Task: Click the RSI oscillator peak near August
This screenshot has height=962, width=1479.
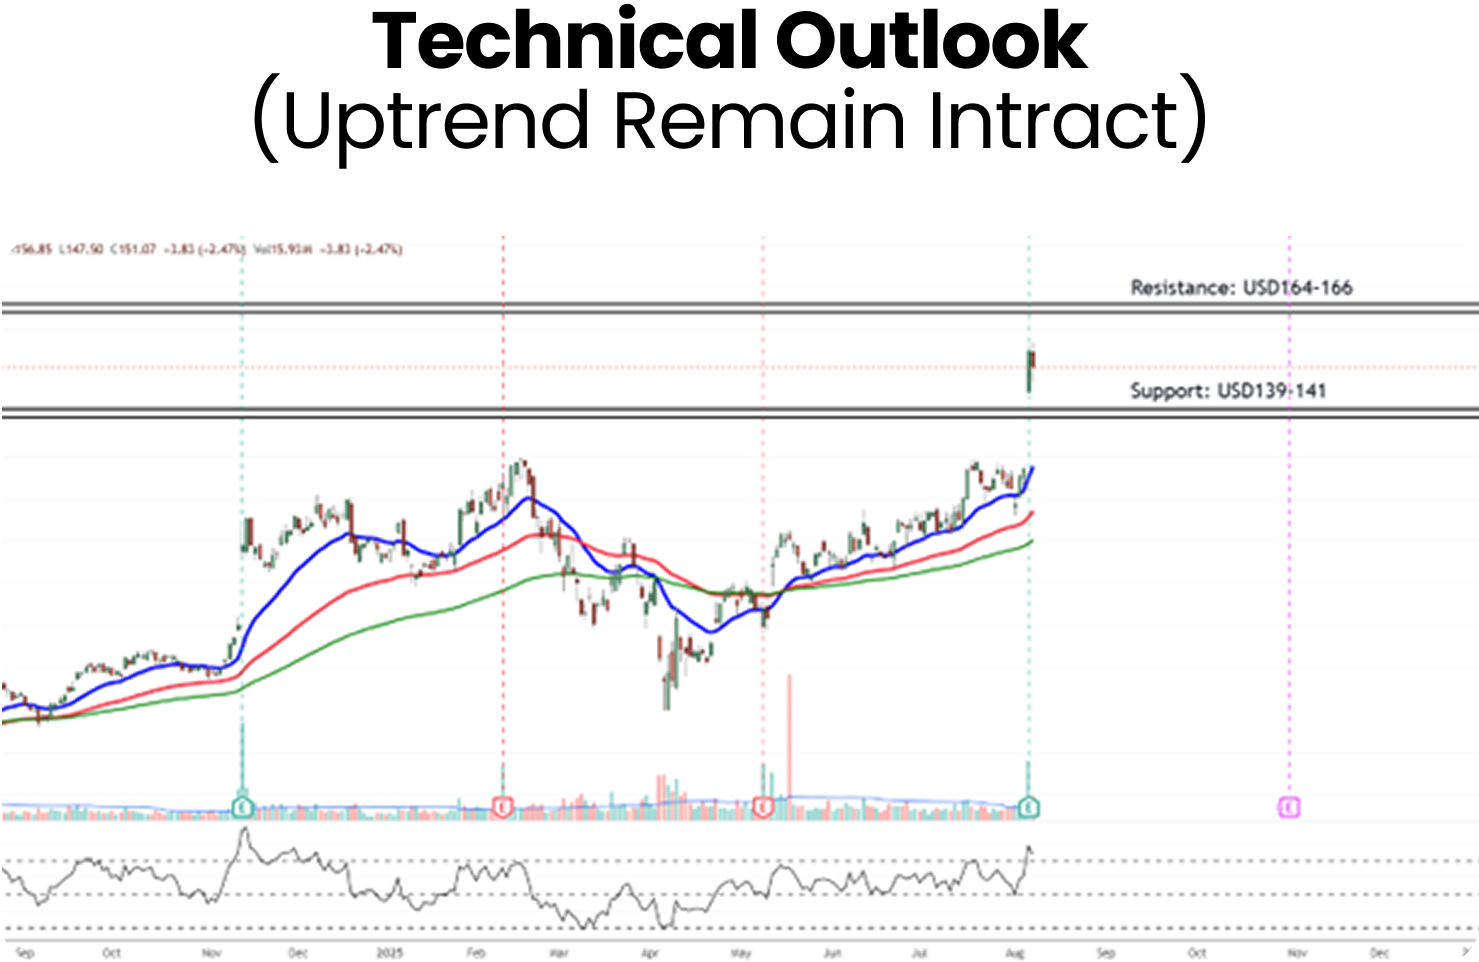Action: click(x=1029, y=849)
